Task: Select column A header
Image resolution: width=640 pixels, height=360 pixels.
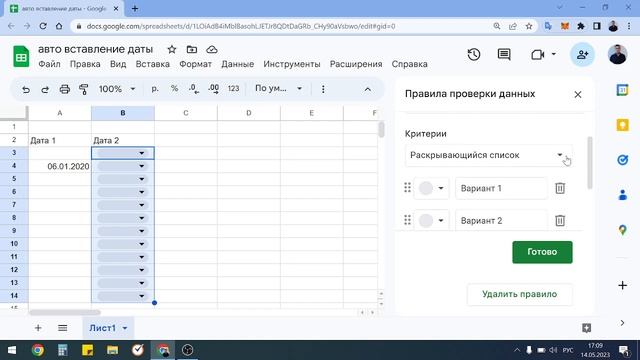Action: pos(60,113)
